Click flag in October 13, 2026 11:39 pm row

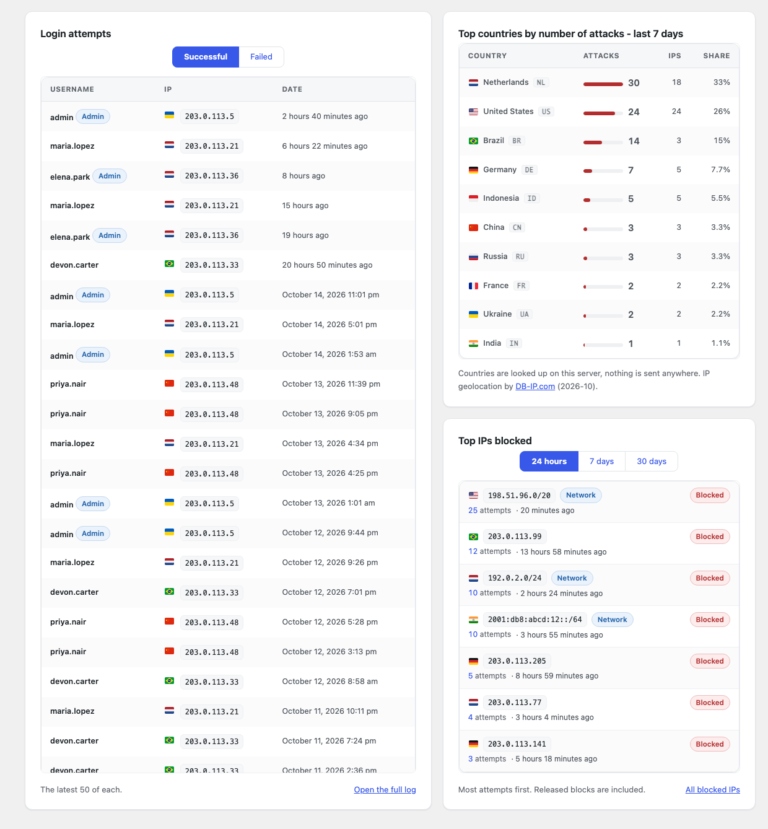169,383
